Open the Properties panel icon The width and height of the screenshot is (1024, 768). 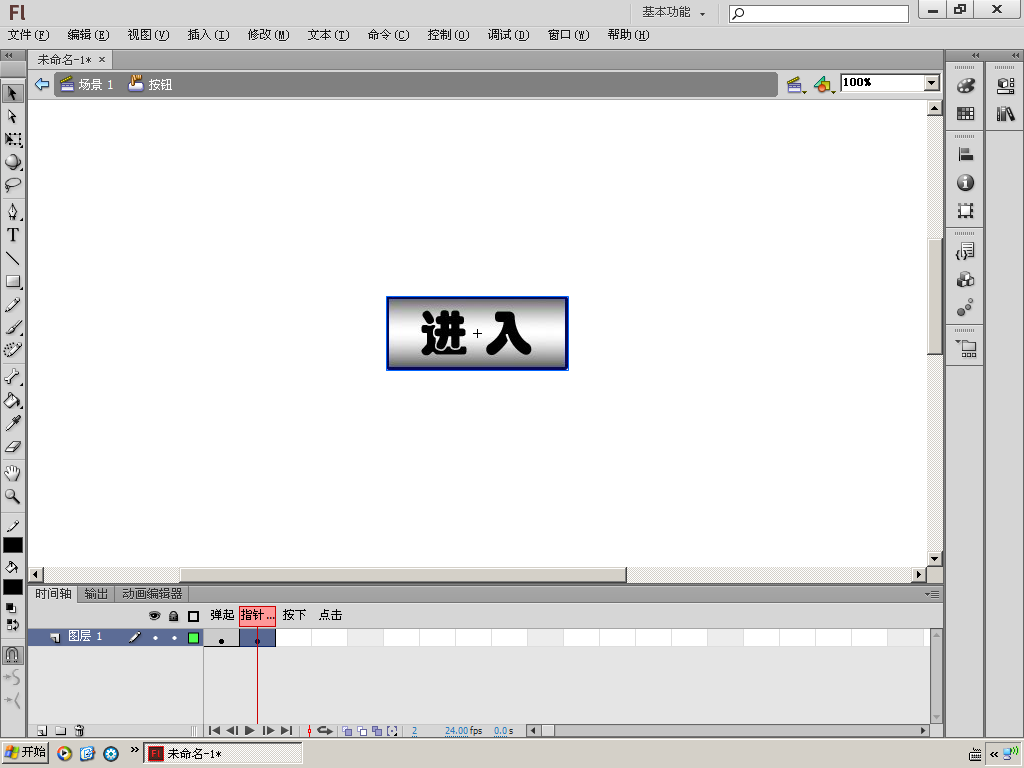coord(1005,86)
